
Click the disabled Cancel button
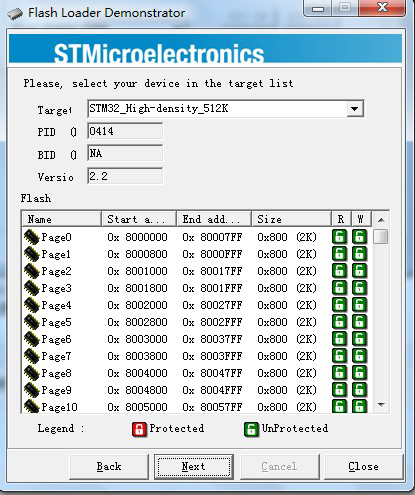[279, 467]
